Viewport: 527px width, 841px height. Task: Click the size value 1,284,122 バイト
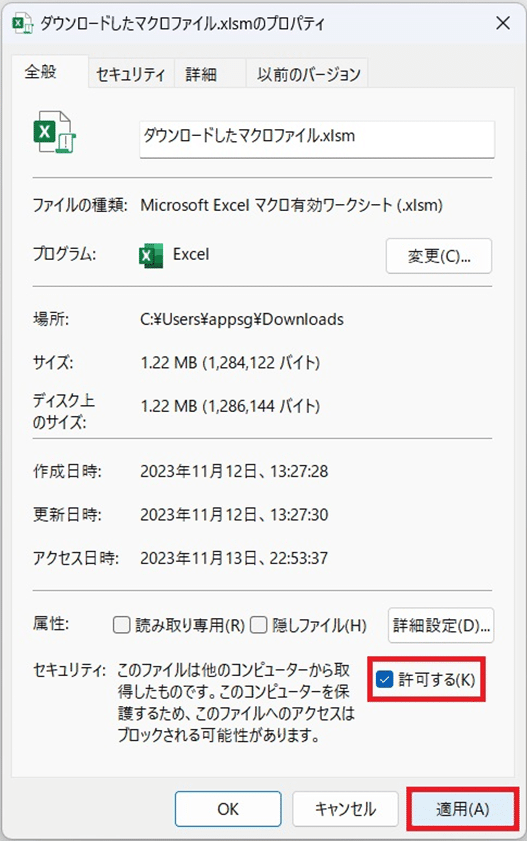click(230, 363)
